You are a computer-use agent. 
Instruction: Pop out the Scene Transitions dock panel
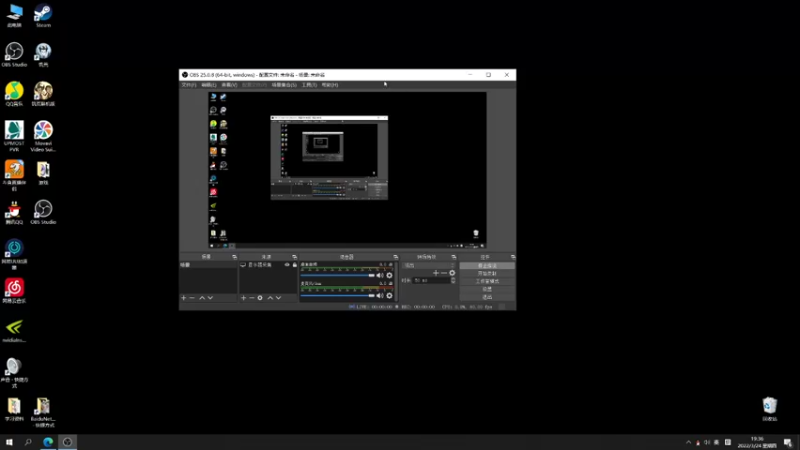454,257
